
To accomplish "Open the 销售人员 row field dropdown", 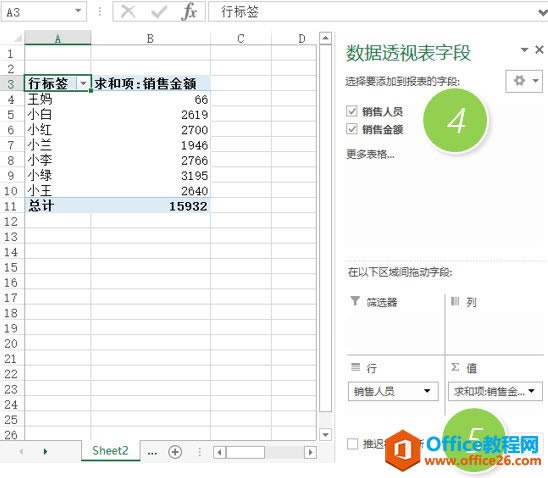I will 427,391.
